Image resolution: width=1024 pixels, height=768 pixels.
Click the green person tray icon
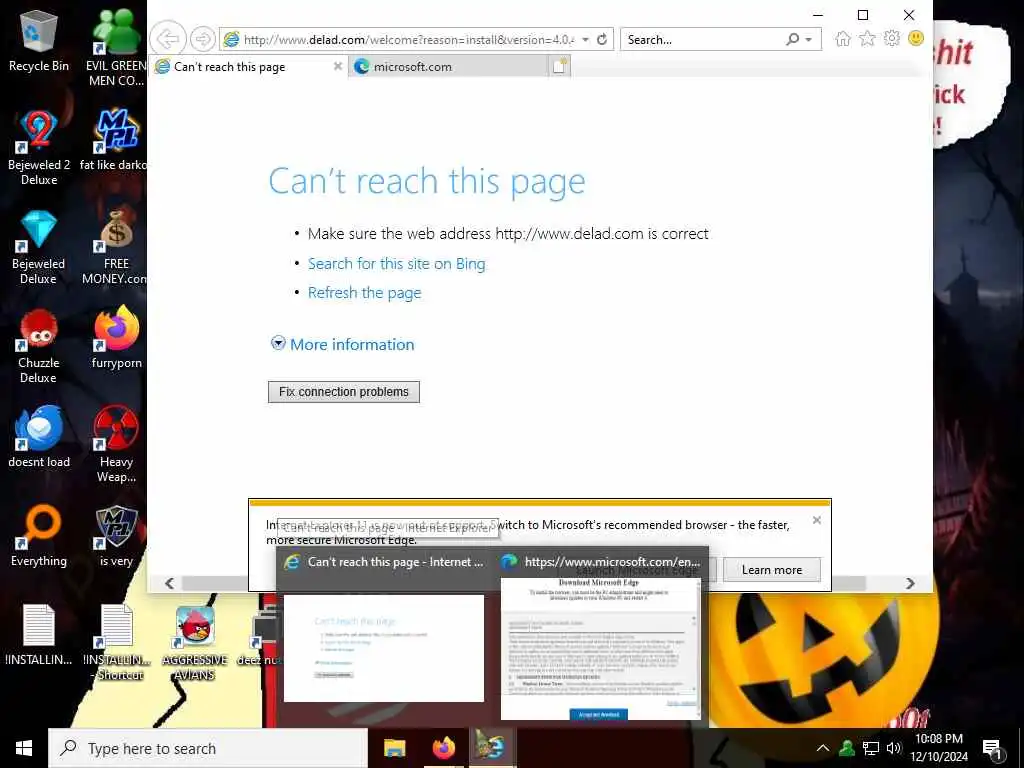[847, 748]
